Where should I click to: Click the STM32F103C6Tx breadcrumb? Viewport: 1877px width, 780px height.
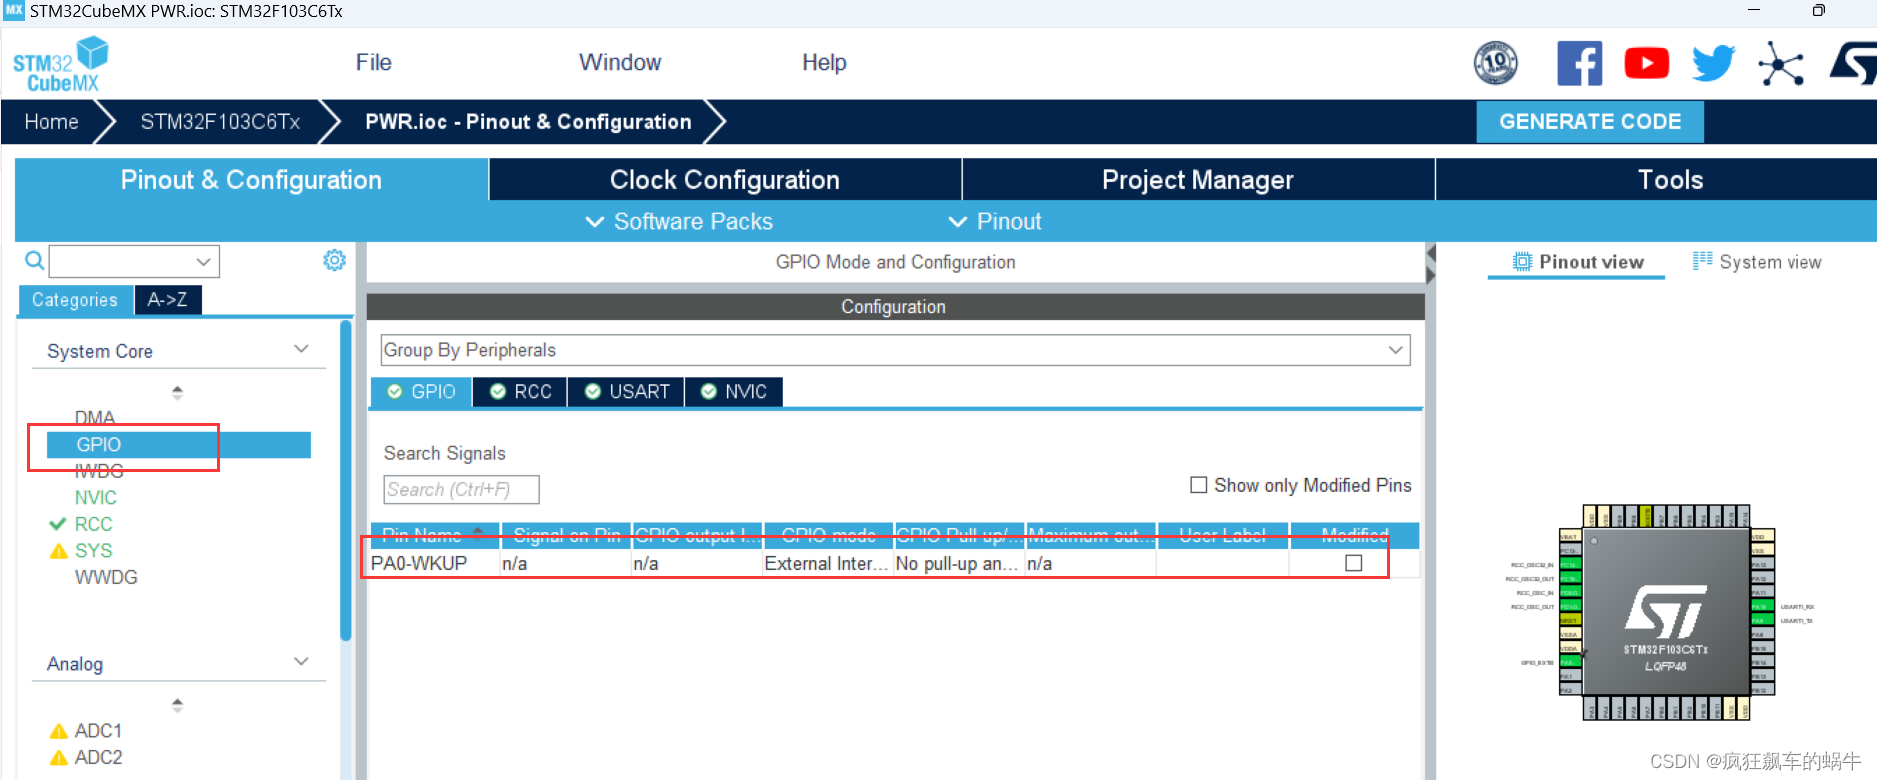(220, 122)
